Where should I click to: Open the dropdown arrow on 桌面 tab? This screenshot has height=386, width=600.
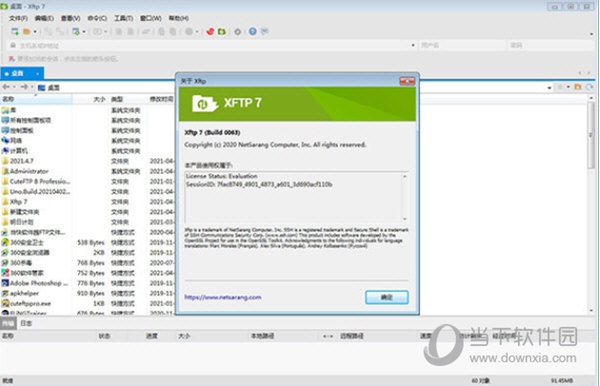coord(38,73)
